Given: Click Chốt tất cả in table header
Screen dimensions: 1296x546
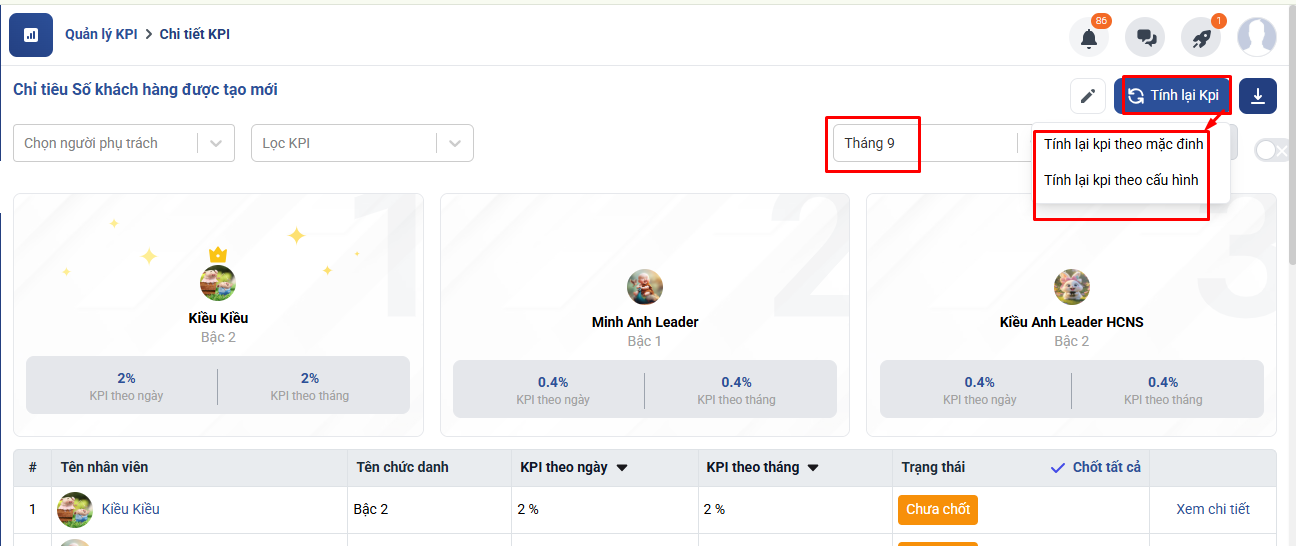Looking at the screenshot, I should [1096, 467].
